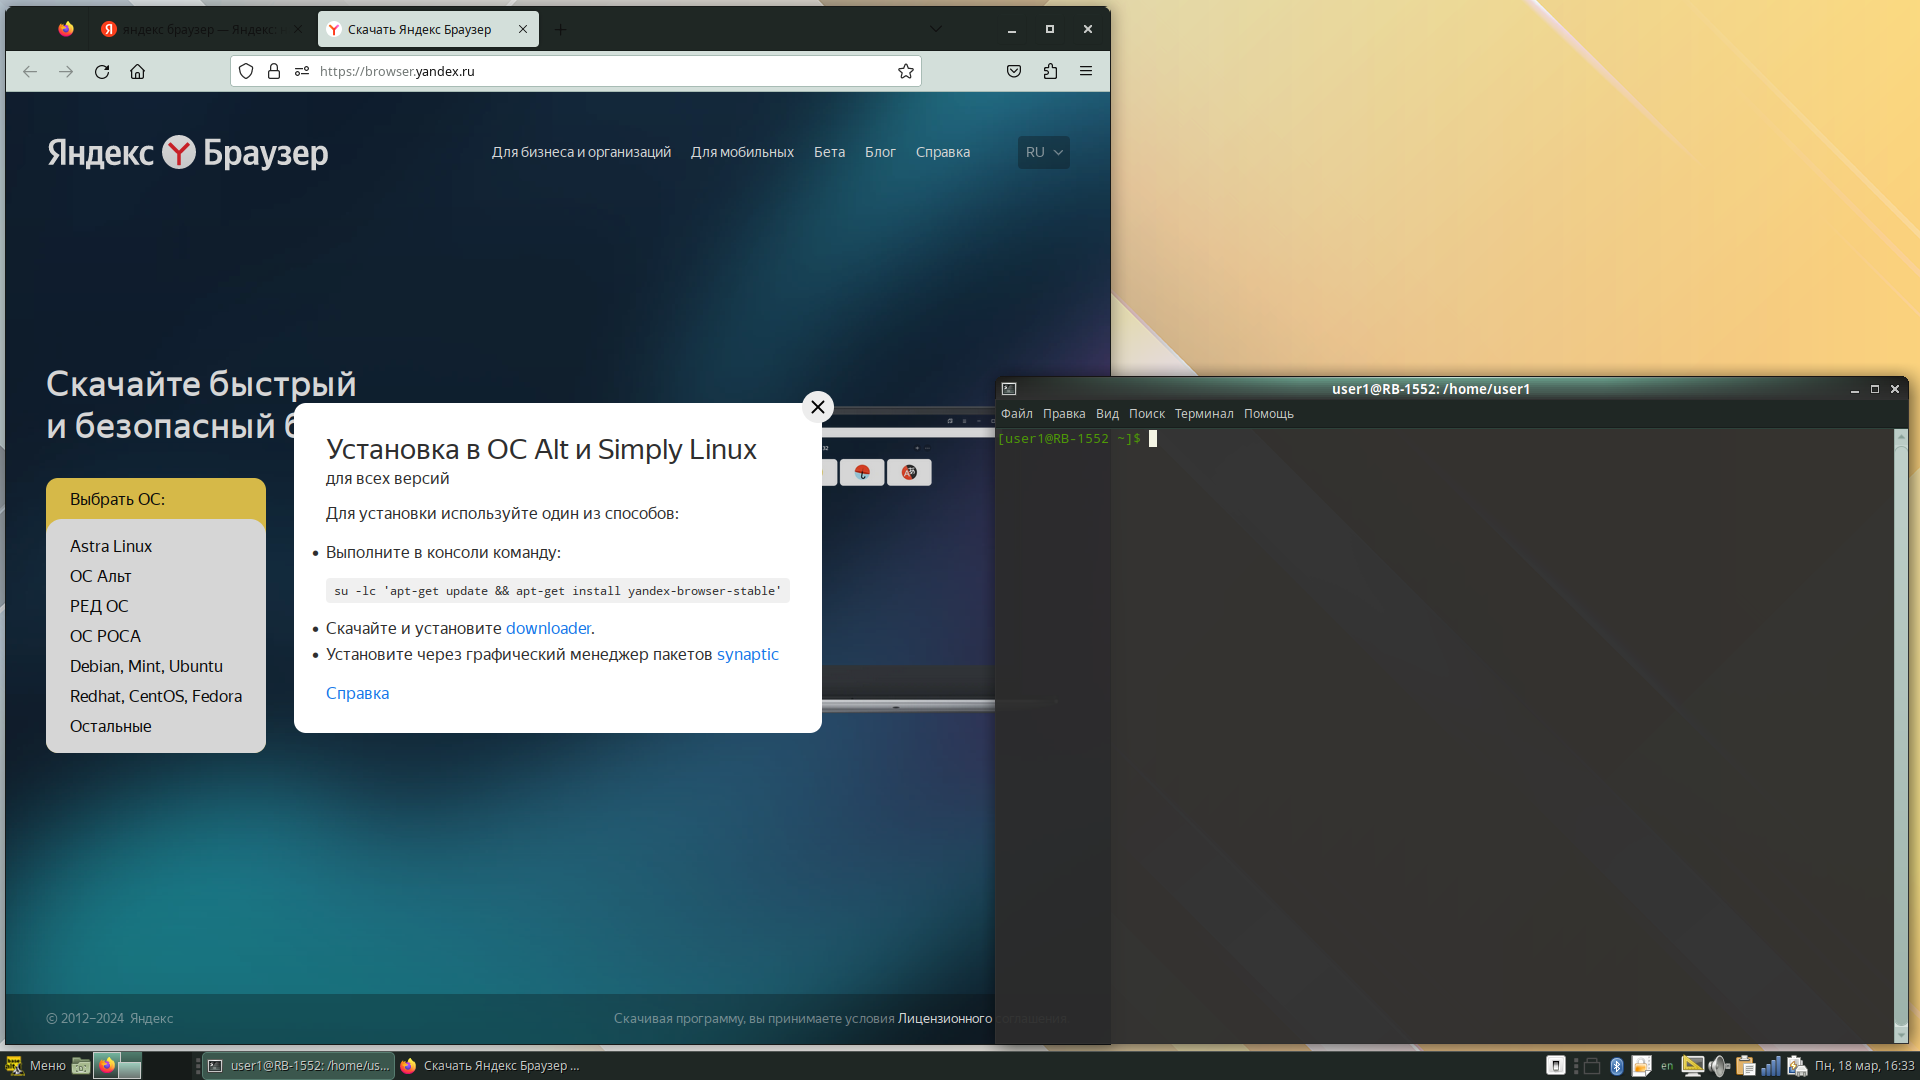
Task: Open the system 'Меню' button
Action: [x=35, y=1065]
